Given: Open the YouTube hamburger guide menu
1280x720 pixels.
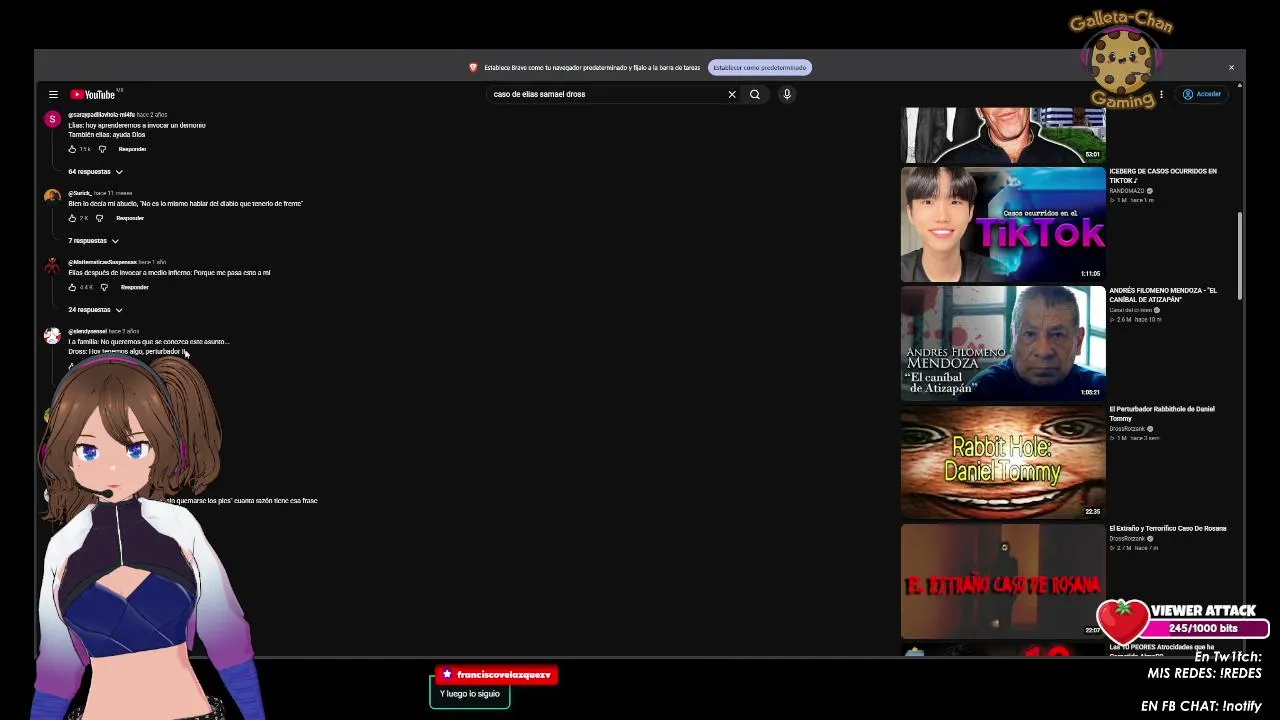Looking at the screenshot, I should [x=53, y=94].
